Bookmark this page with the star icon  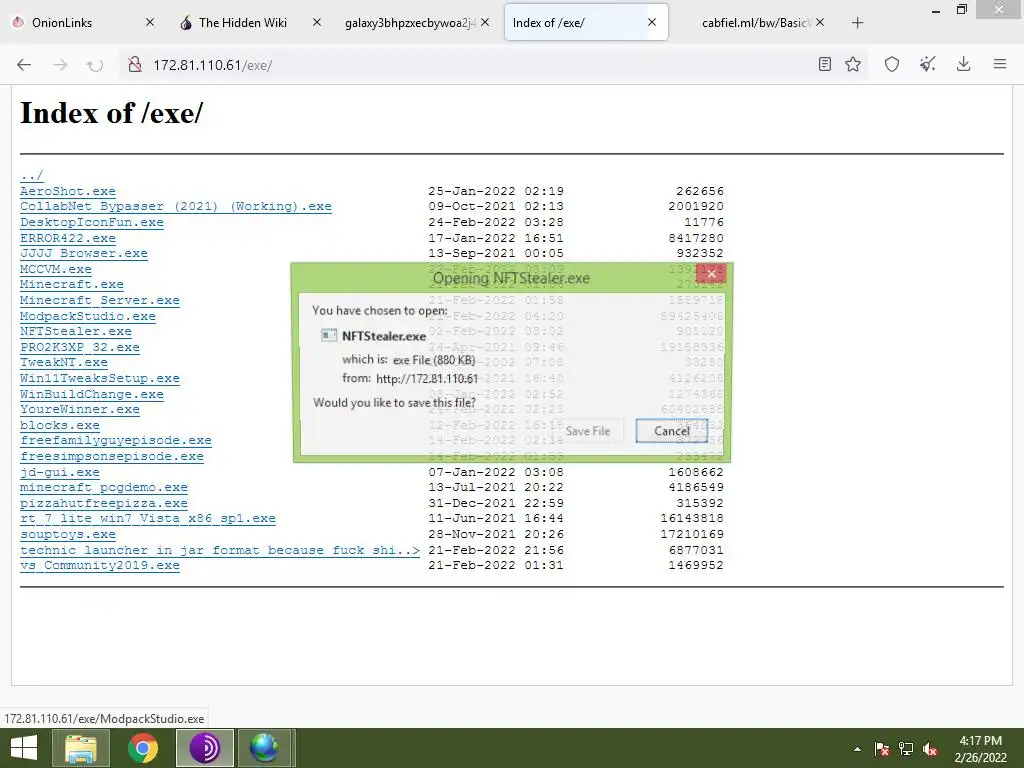coord(853,64)
